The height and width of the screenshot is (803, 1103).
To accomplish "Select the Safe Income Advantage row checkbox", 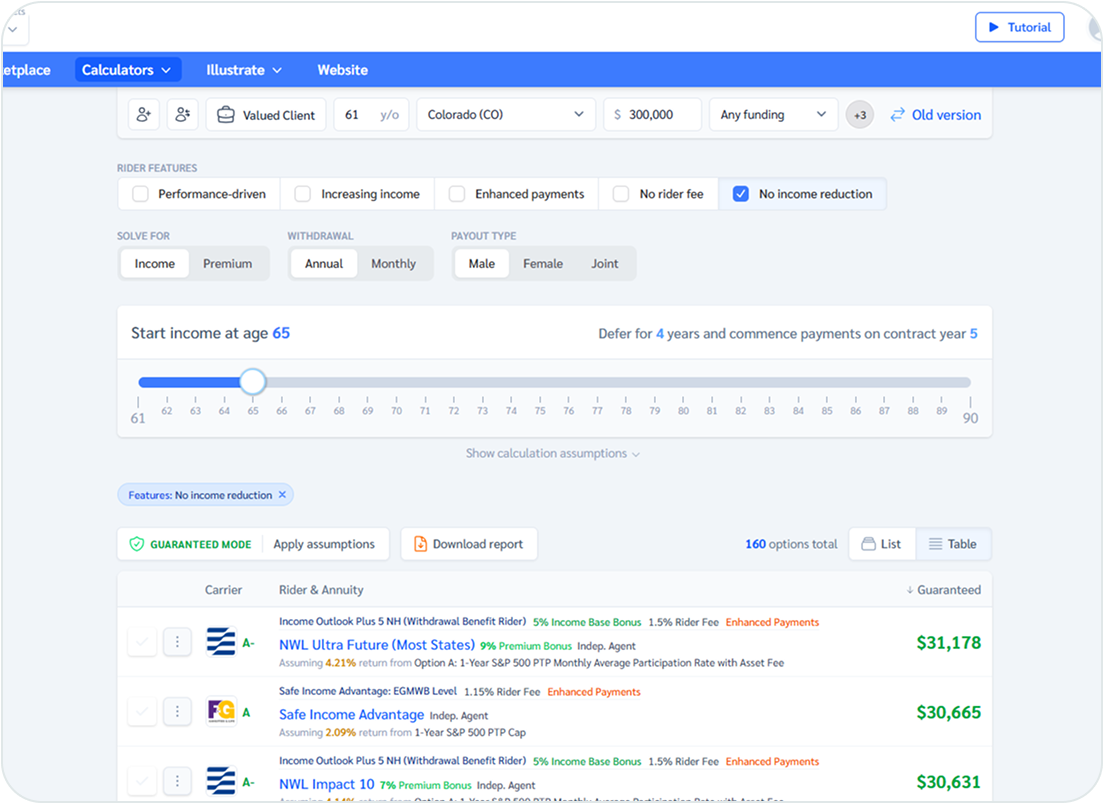I will 142,712.
